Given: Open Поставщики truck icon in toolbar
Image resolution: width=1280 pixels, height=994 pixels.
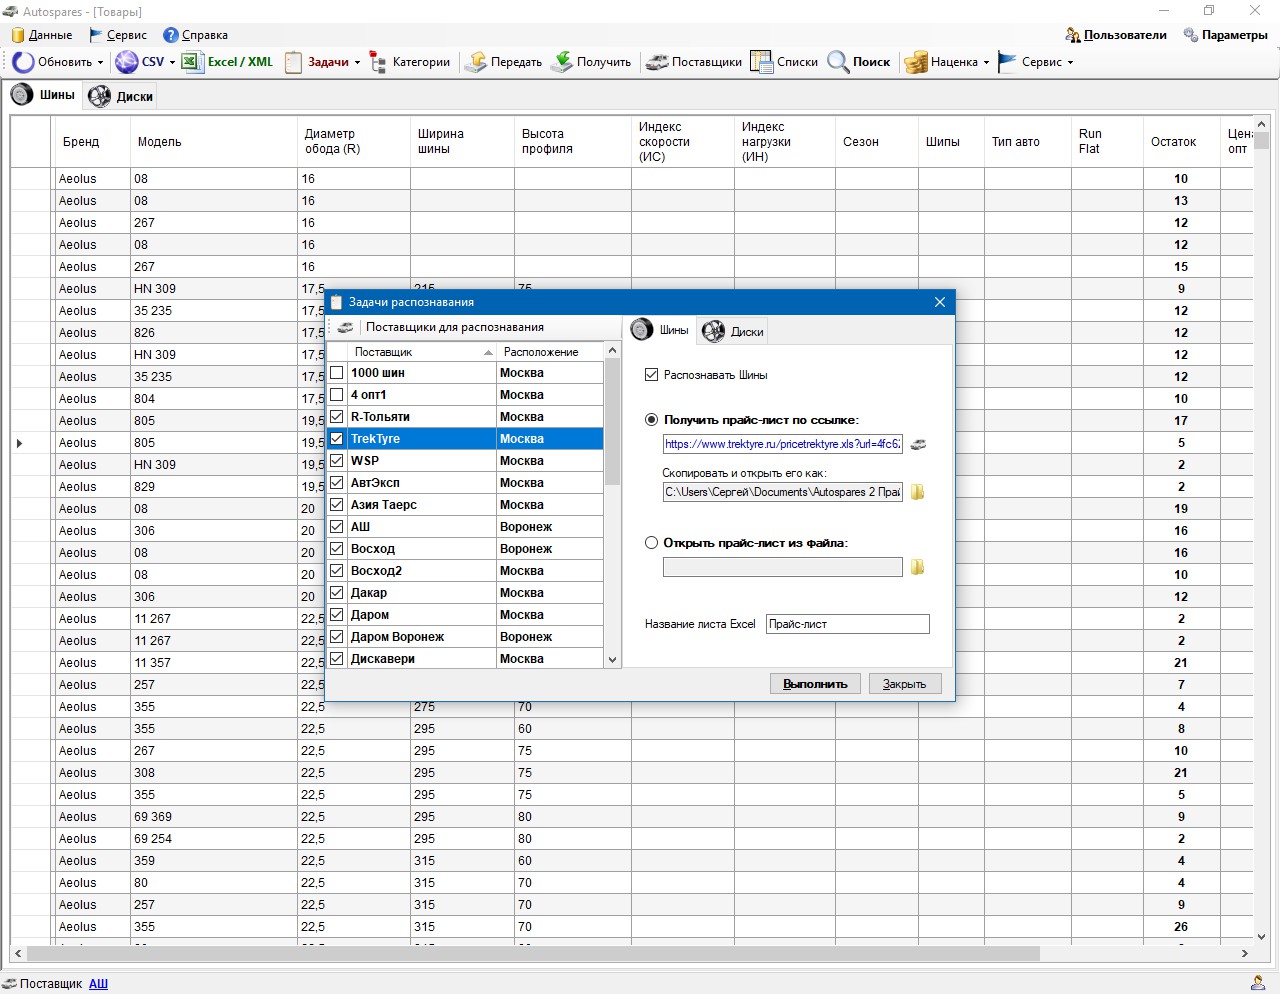Looking at the screenshot, I should tap(657, 62).
